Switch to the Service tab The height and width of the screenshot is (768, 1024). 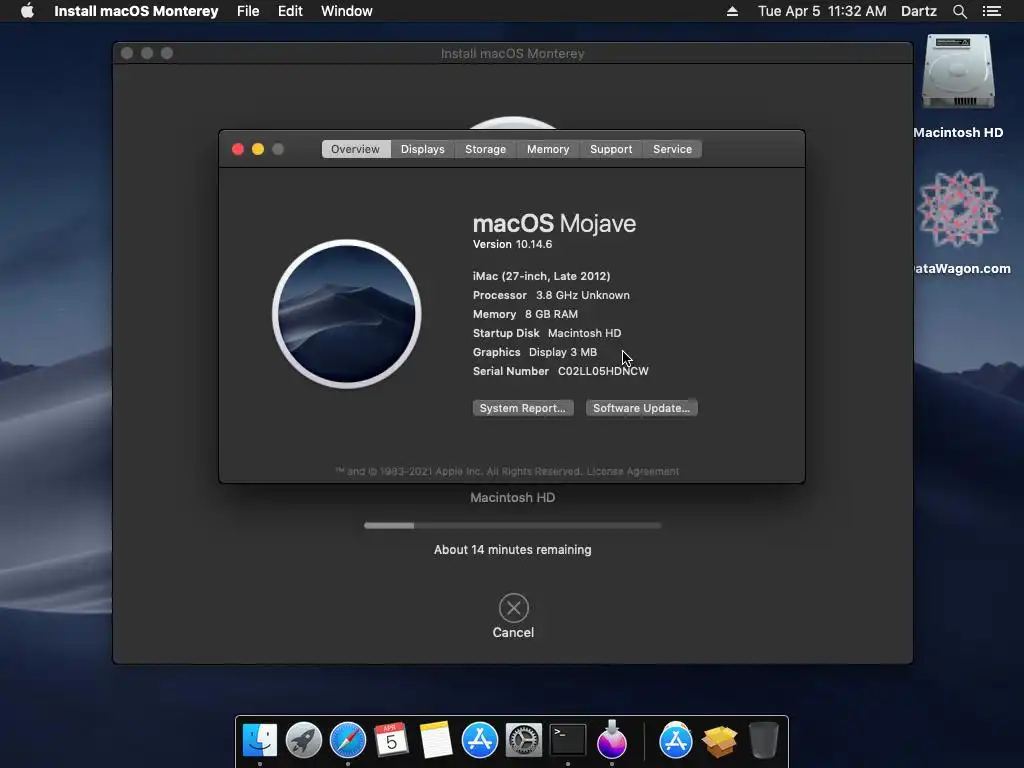(672, 149)
